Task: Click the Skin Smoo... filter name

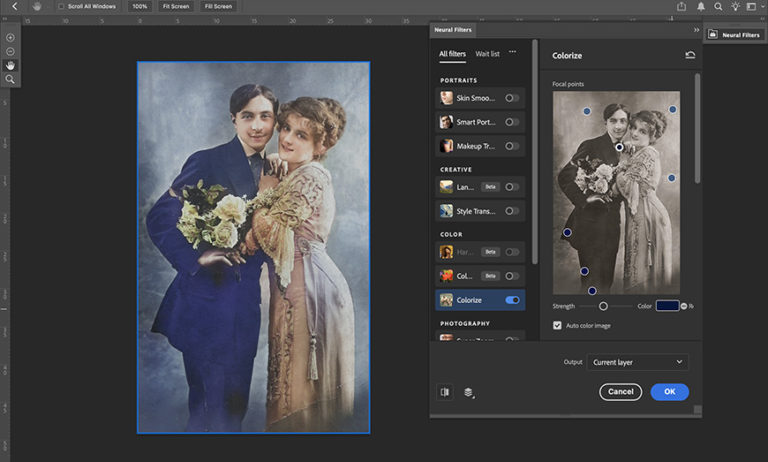Action: (x=476, y=98)
